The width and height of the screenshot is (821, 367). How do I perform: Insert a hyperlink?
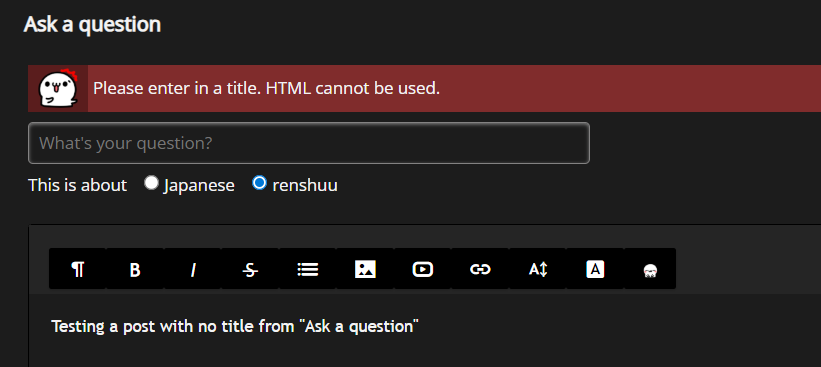(480, 269)
